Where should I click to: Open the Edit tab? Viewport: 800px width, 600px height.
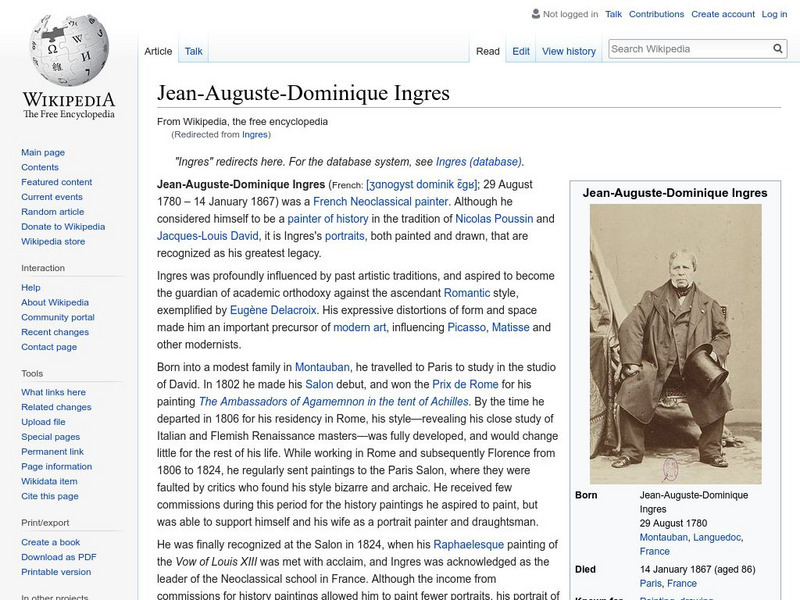click(x=520, y=50)
